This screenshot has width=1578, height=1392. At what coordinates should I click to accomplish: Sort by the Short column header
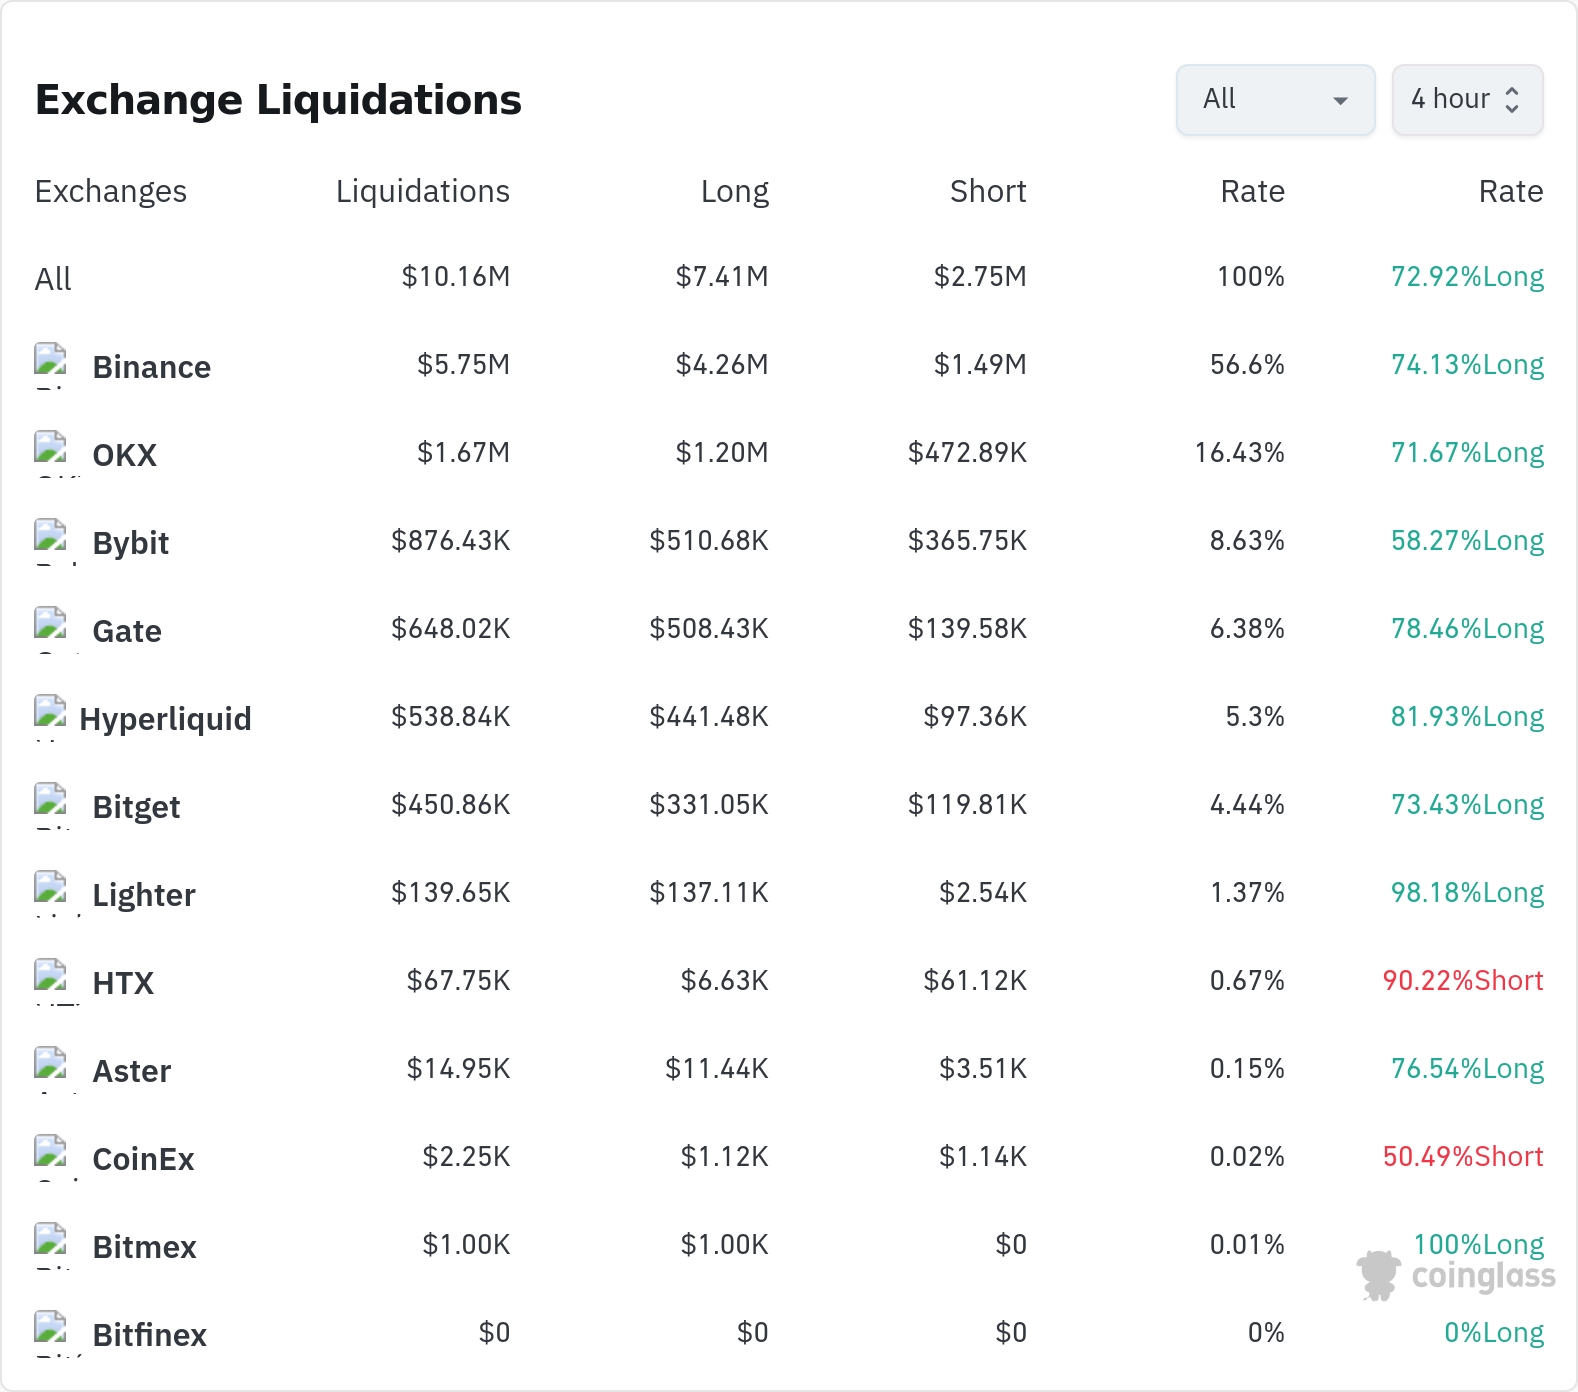988,191
